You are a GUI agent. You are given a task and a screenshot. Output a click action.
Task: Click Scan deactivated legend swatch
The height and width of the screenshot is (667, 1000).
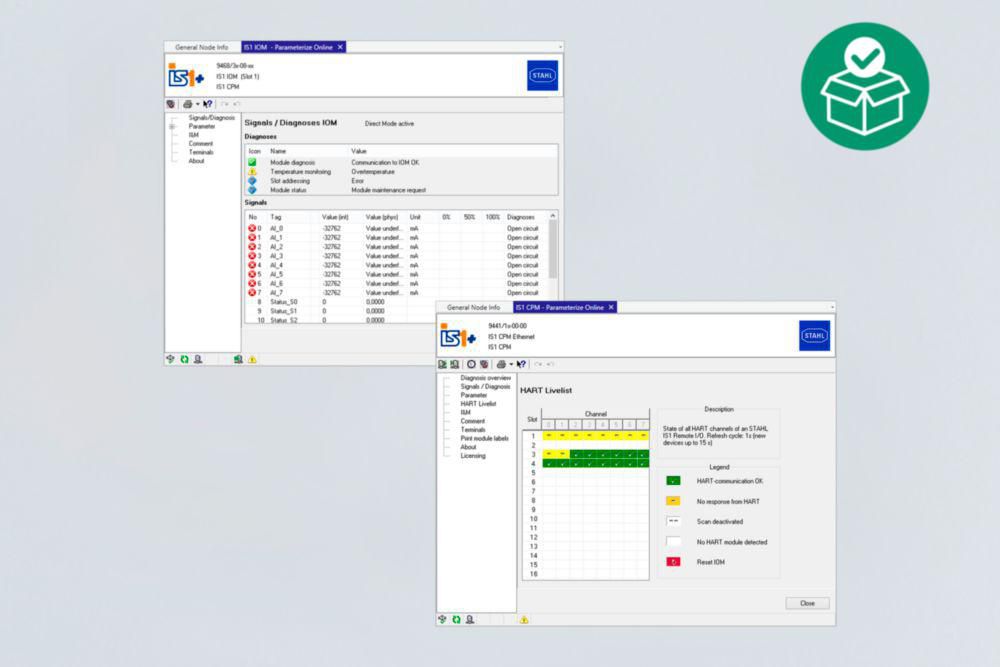coord(673,522)
